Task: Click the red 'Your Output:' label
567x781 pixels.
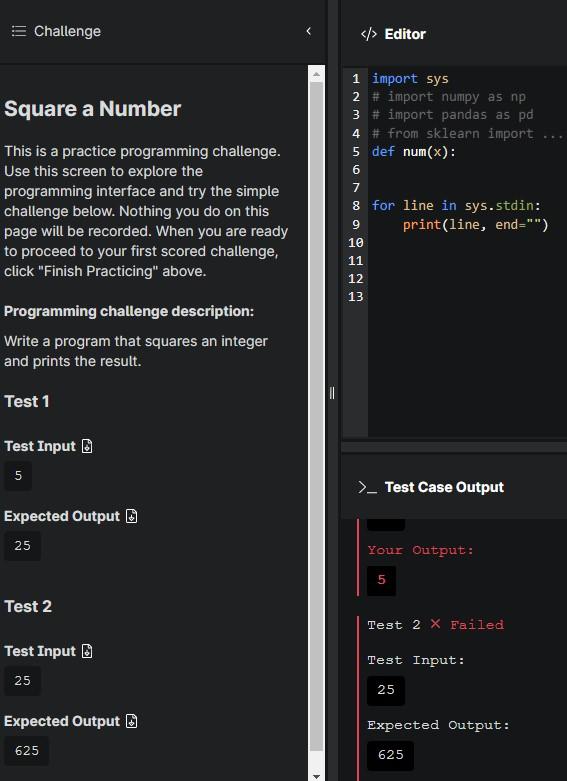Action: 421,550
